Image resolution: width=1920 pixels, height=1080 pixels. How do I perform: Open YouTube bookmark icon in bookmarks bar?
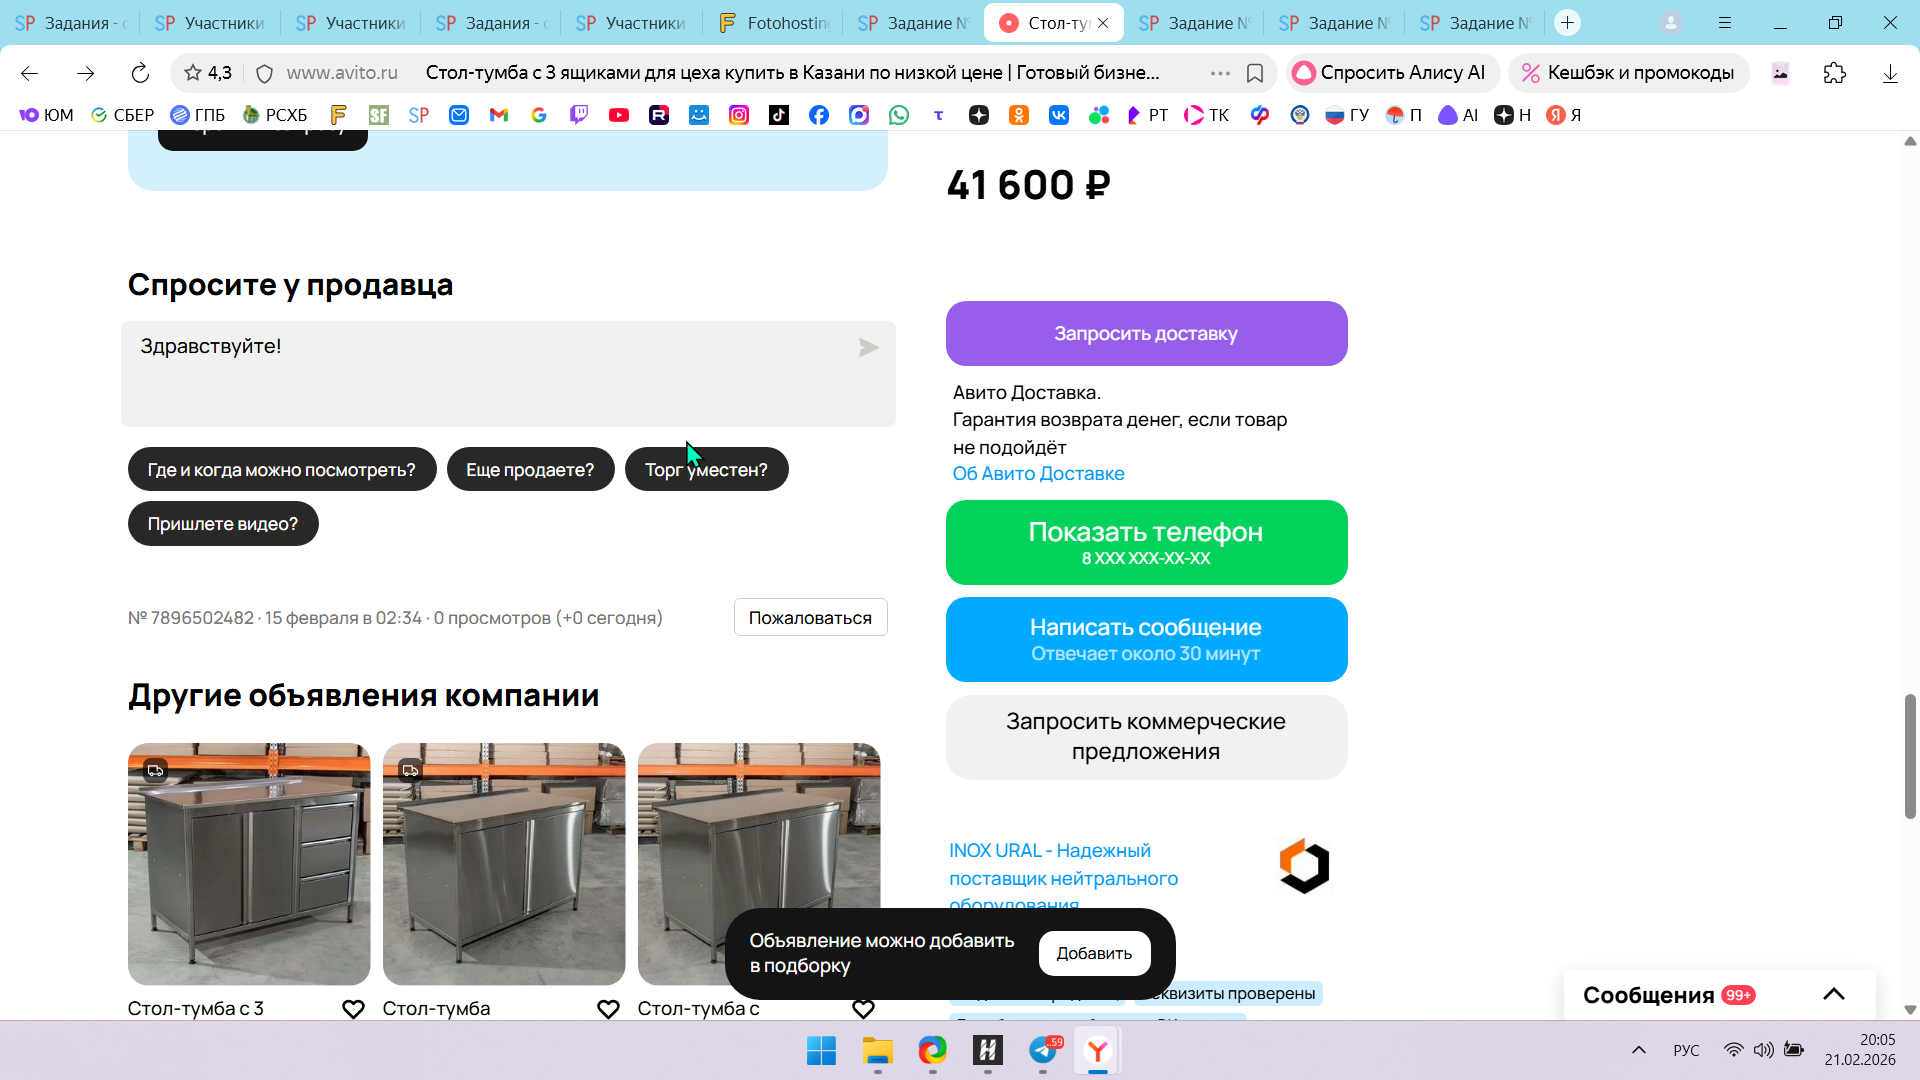pyautogui.click(x=619, y=115)
